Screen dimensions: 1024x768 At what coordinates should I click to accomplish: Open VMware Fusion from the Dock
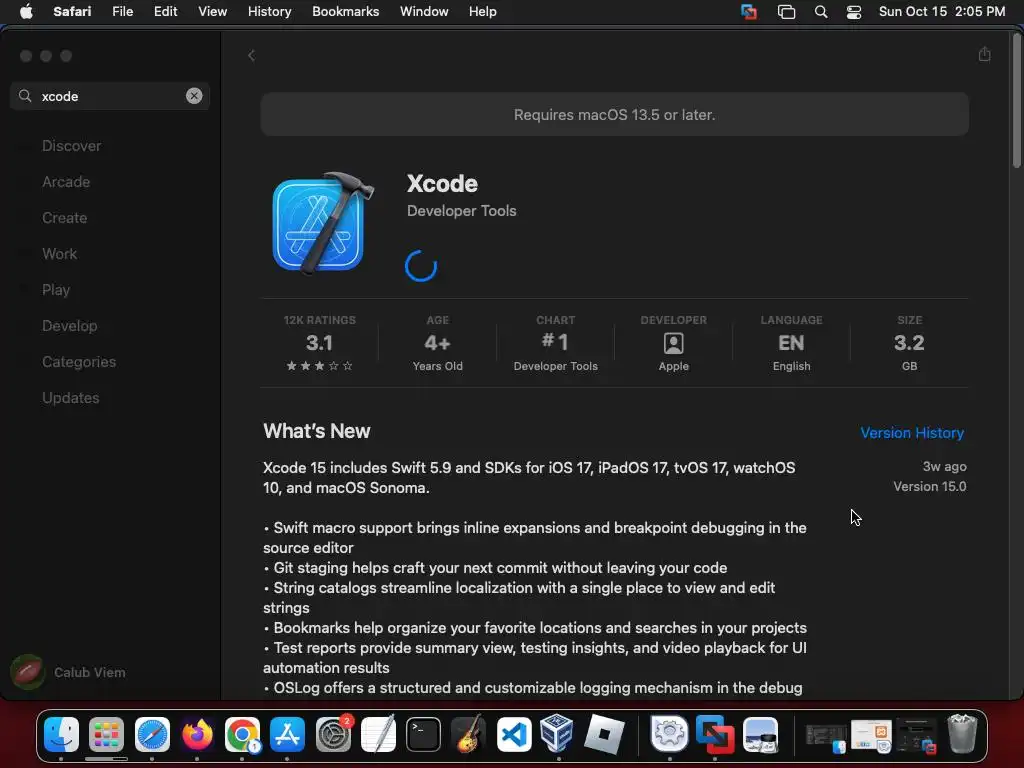pos(715,735)
